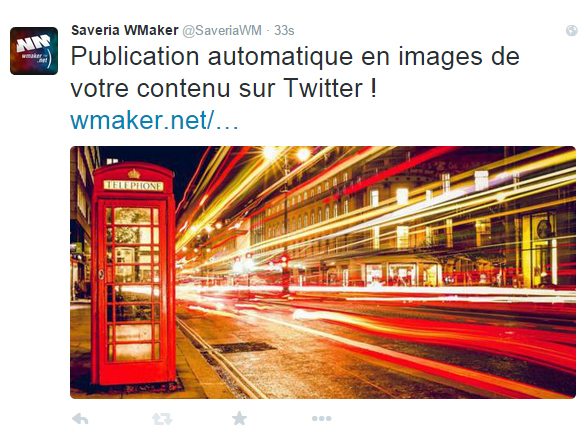The height and width of the screenshot is (438, 586).
Task: Favorite the tweet with the star icon
Action: coord(239,418)
